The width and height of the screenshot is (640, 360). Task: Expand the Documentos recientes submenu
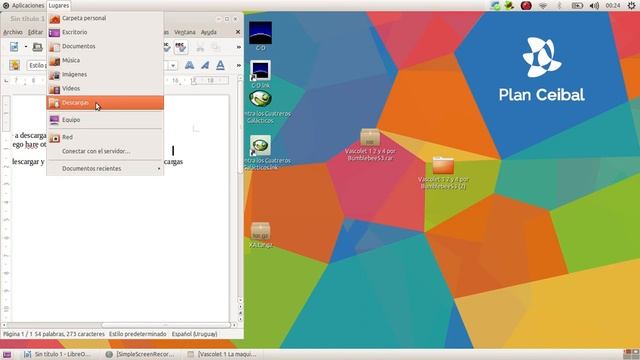[105, 169]
